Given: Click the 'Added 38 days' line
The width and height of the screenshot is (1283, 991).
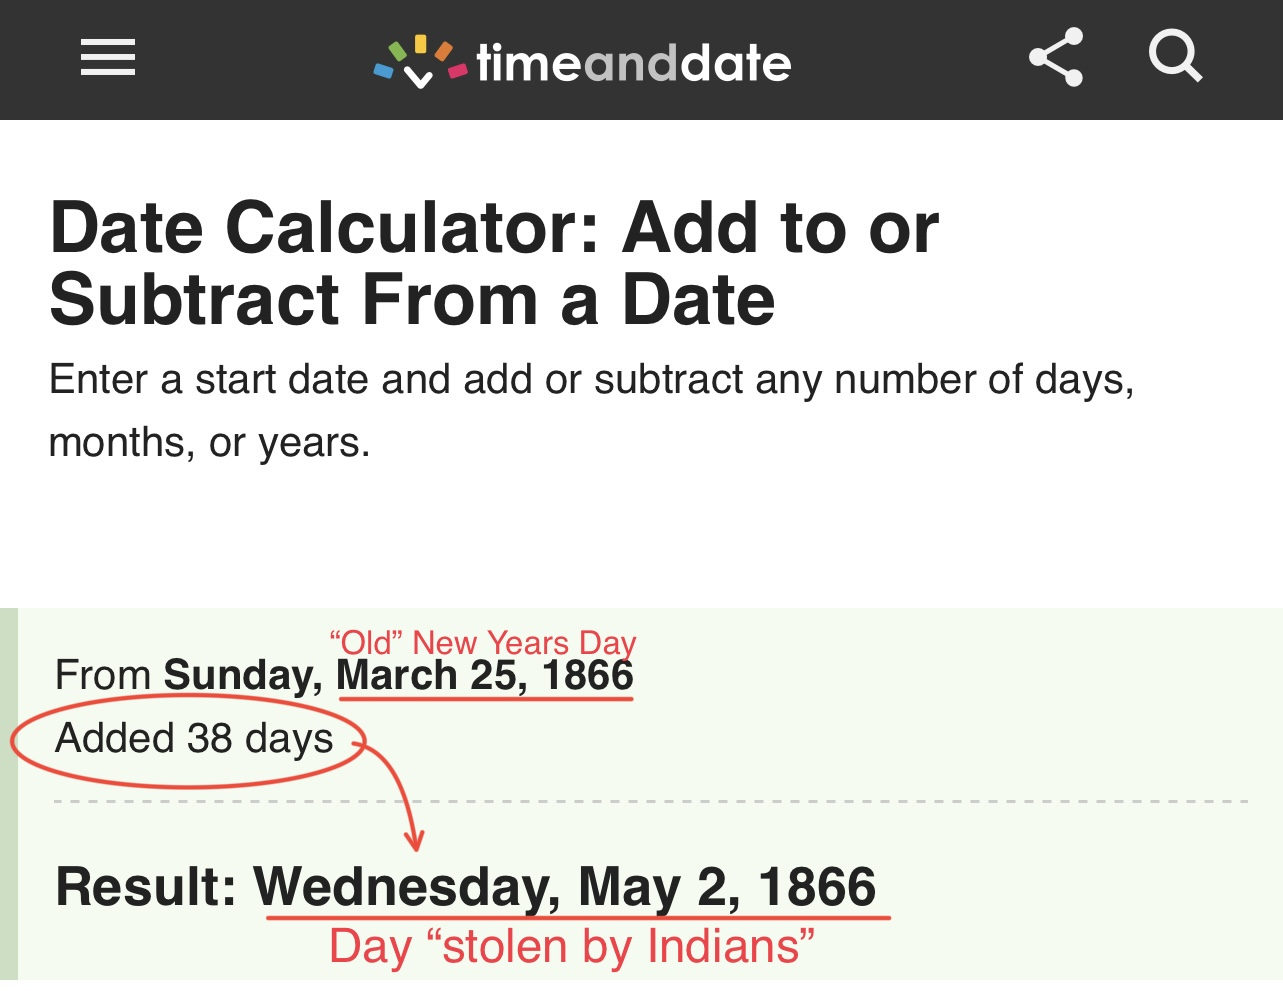Looking at the screenshot, I should (x=194, y=739).
